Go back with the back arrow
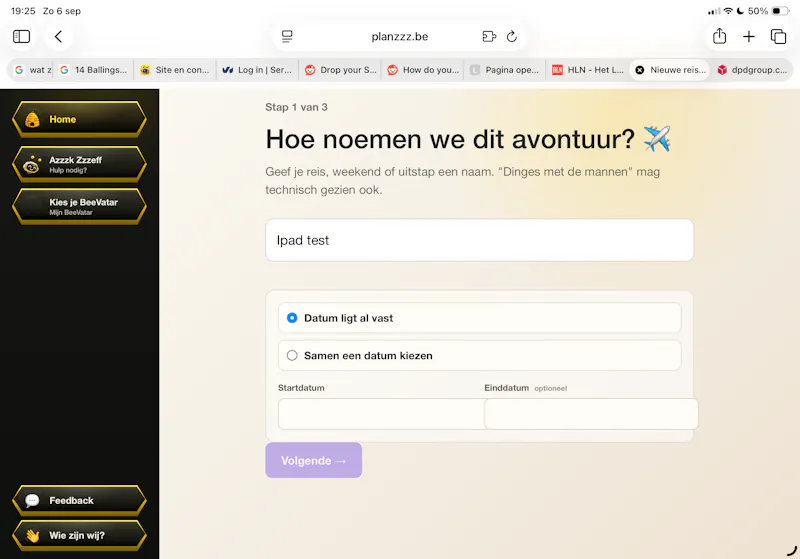 click(58, 36)
